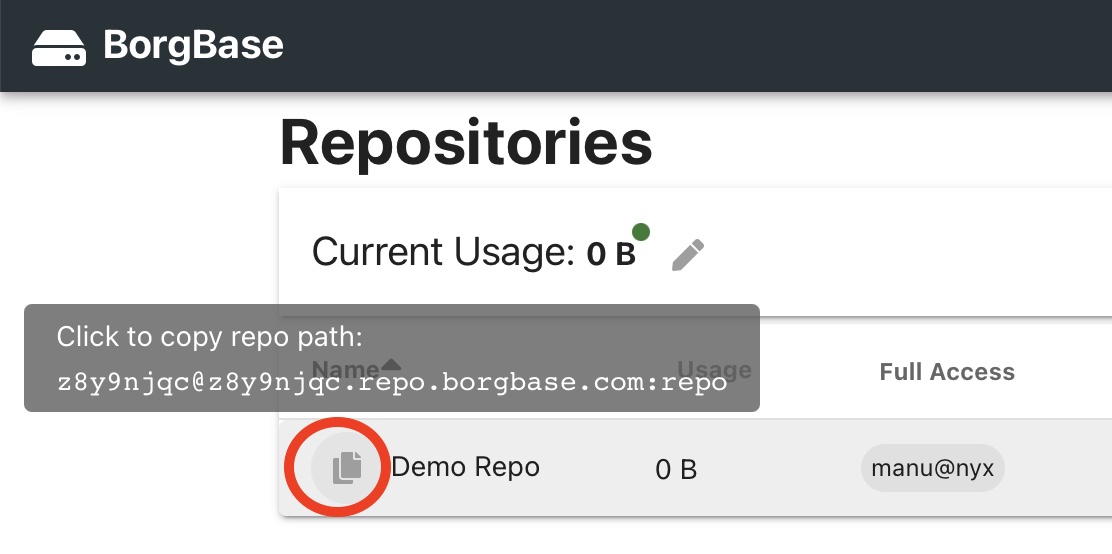Click the BorgBase server logo icon
This screenshot has width=1112, height=554.
point(59,47)
